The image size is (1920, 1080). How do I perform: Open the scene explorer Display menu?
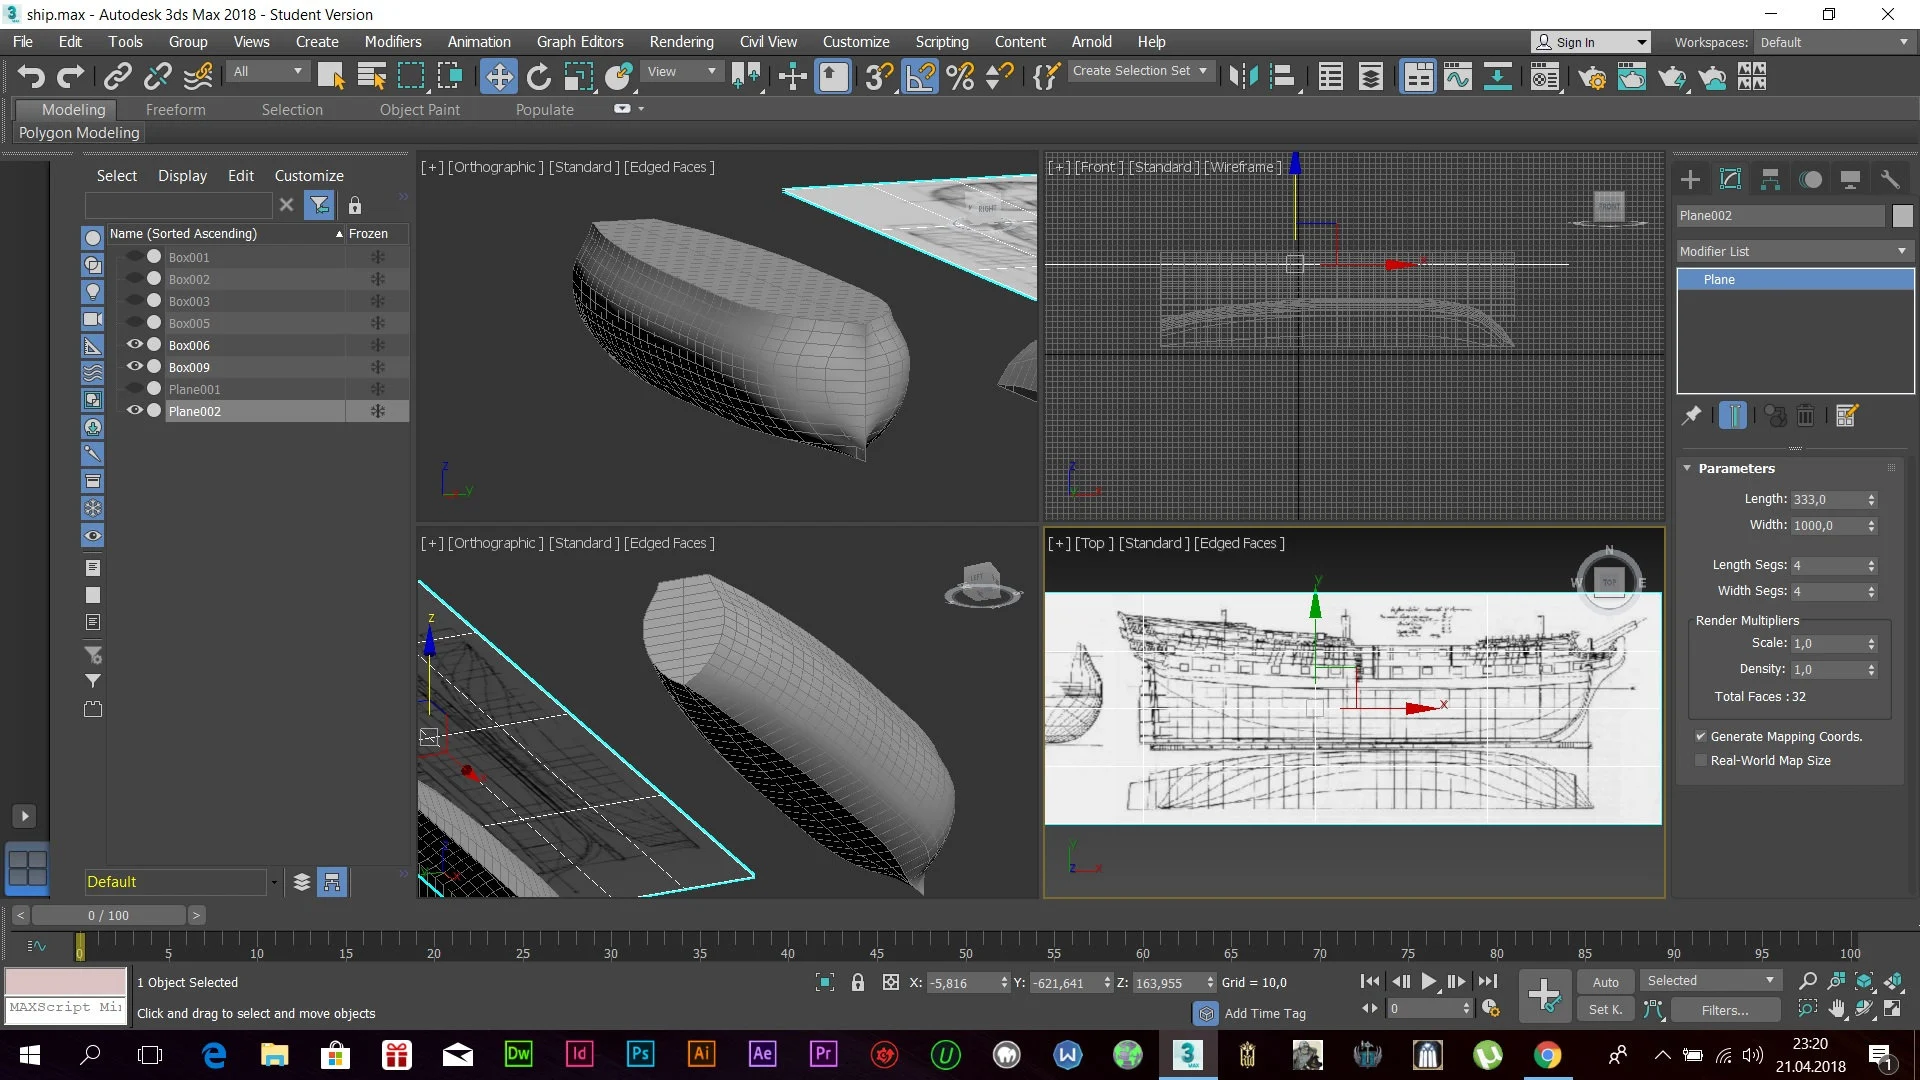tap(182, 175)
